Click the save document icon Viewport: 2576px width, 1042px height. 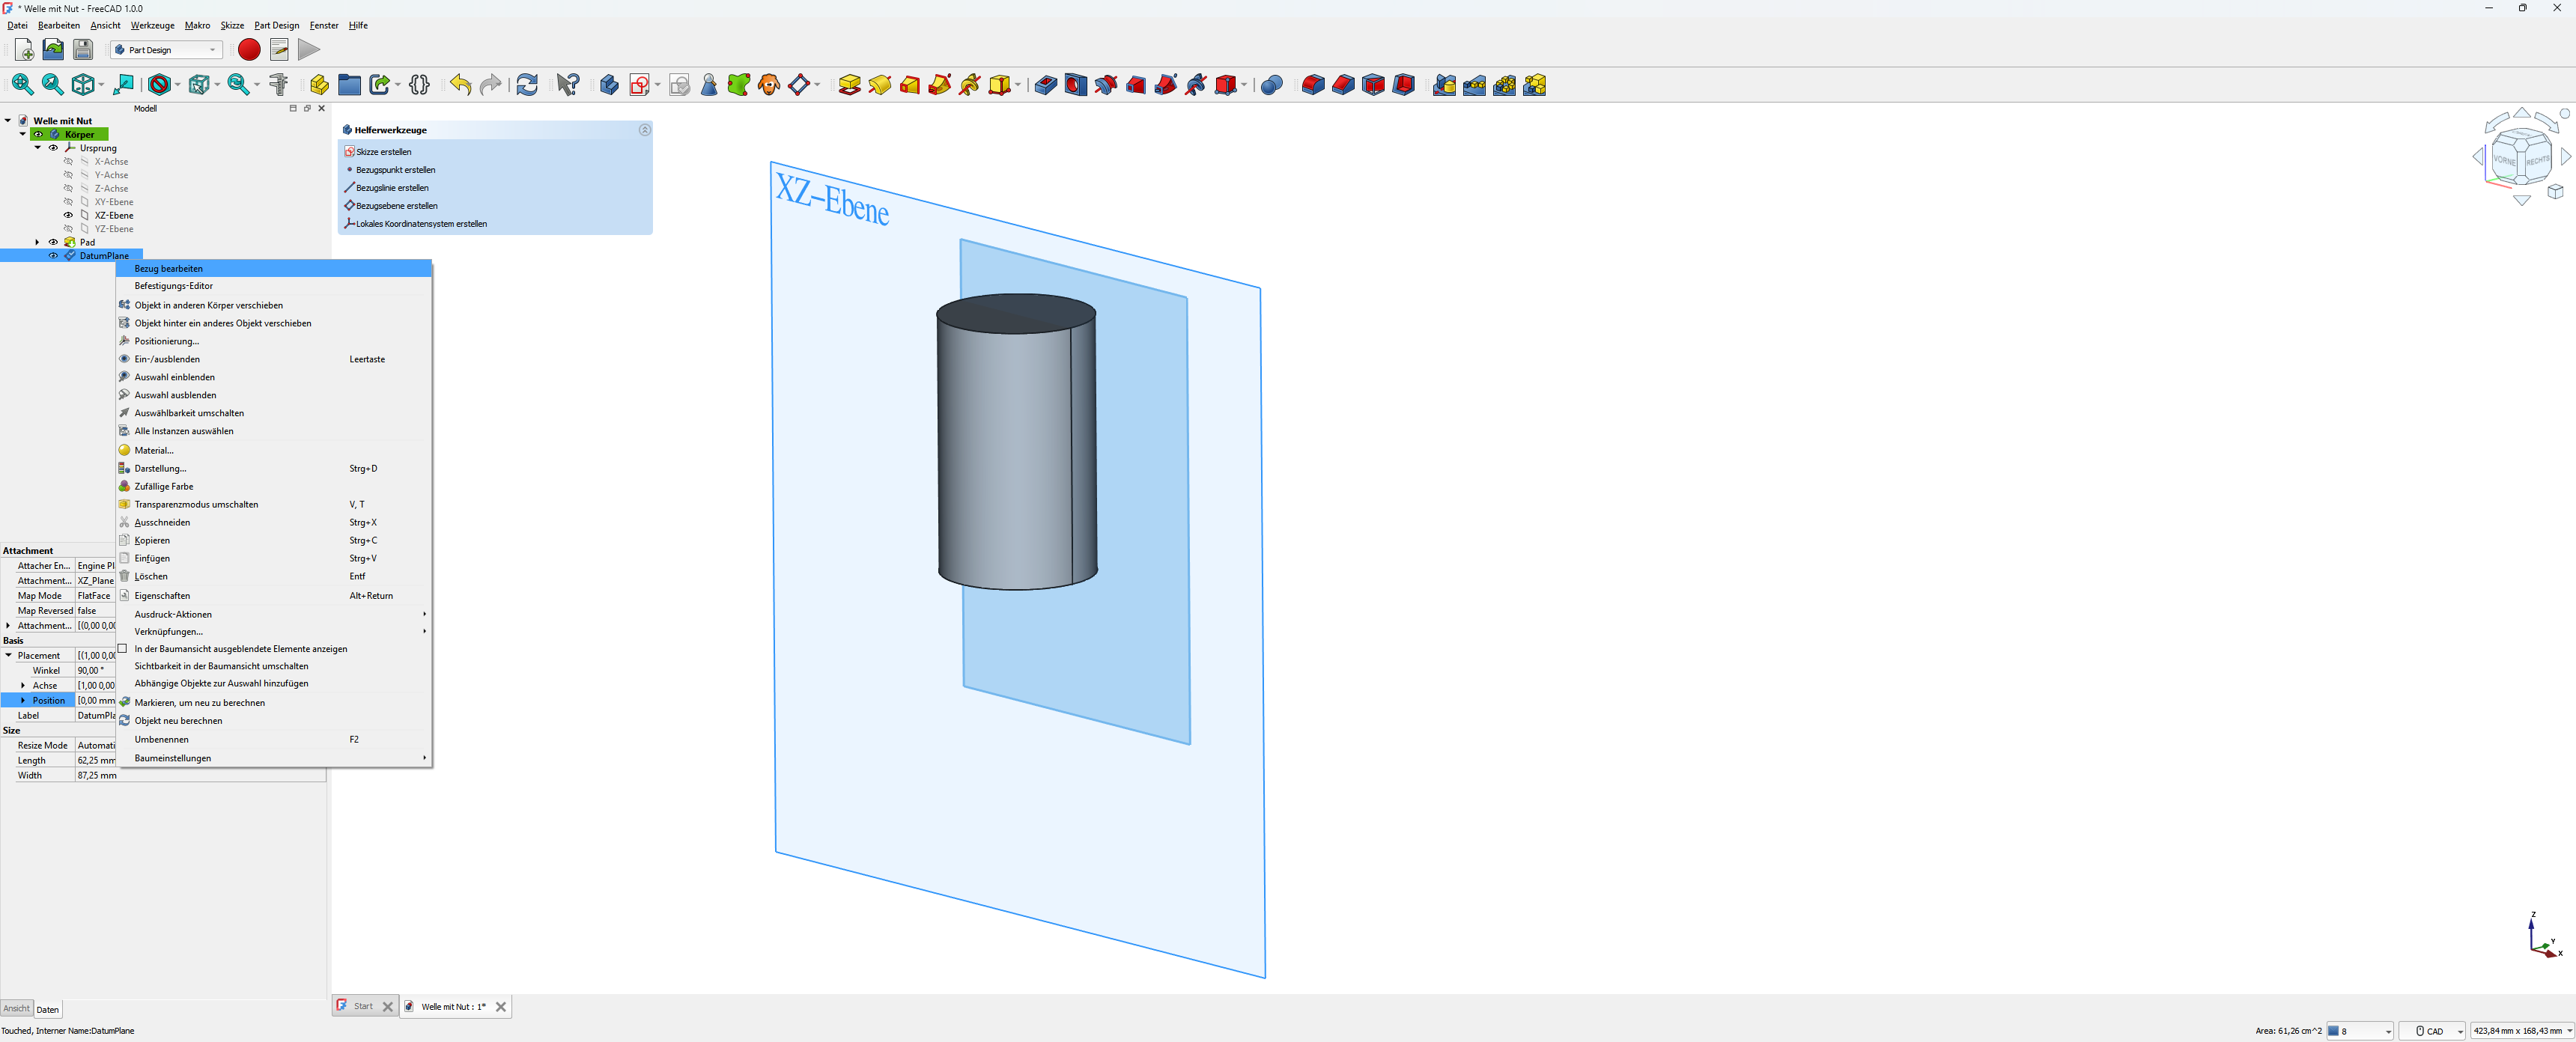tap(83, 50)
